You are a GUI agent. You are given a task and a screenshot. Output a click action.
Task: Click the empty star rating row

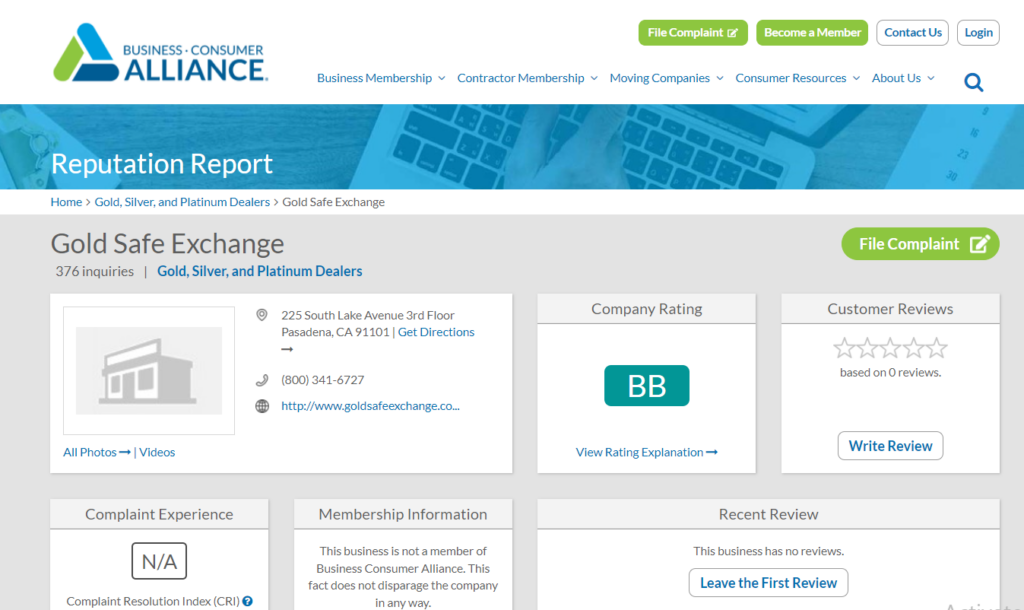890,348
